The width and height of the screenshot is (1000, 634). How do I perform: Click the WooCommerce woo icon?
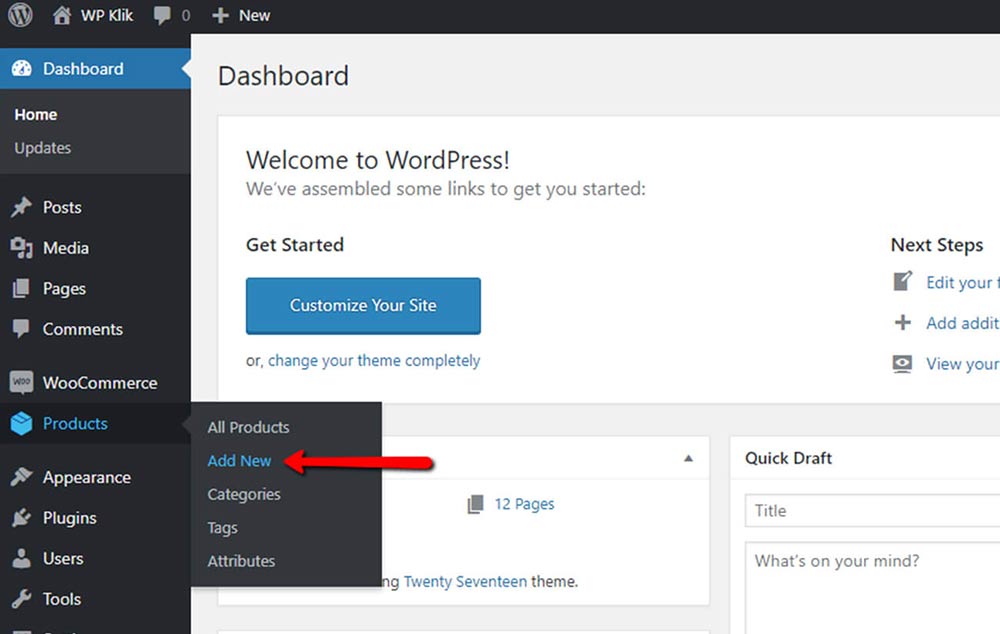point(21,383)
